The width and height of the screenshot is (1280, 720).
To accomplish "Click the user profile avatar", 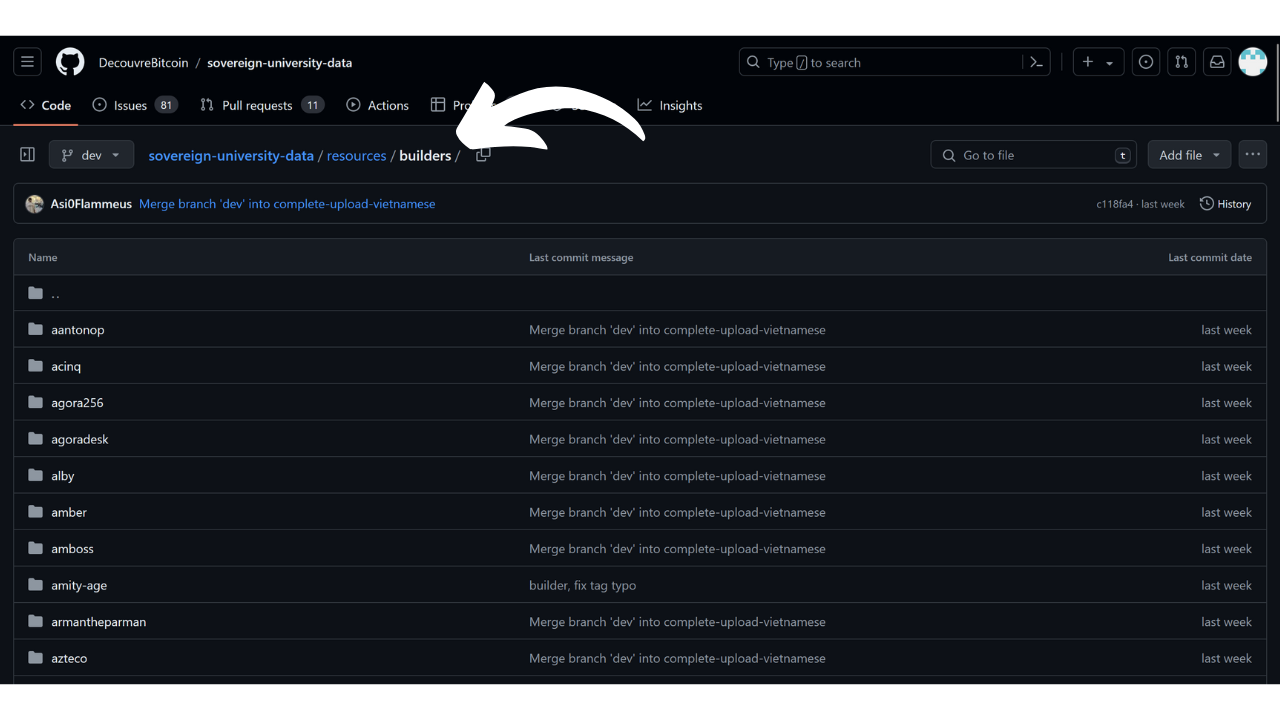I will click(1252, 62).
